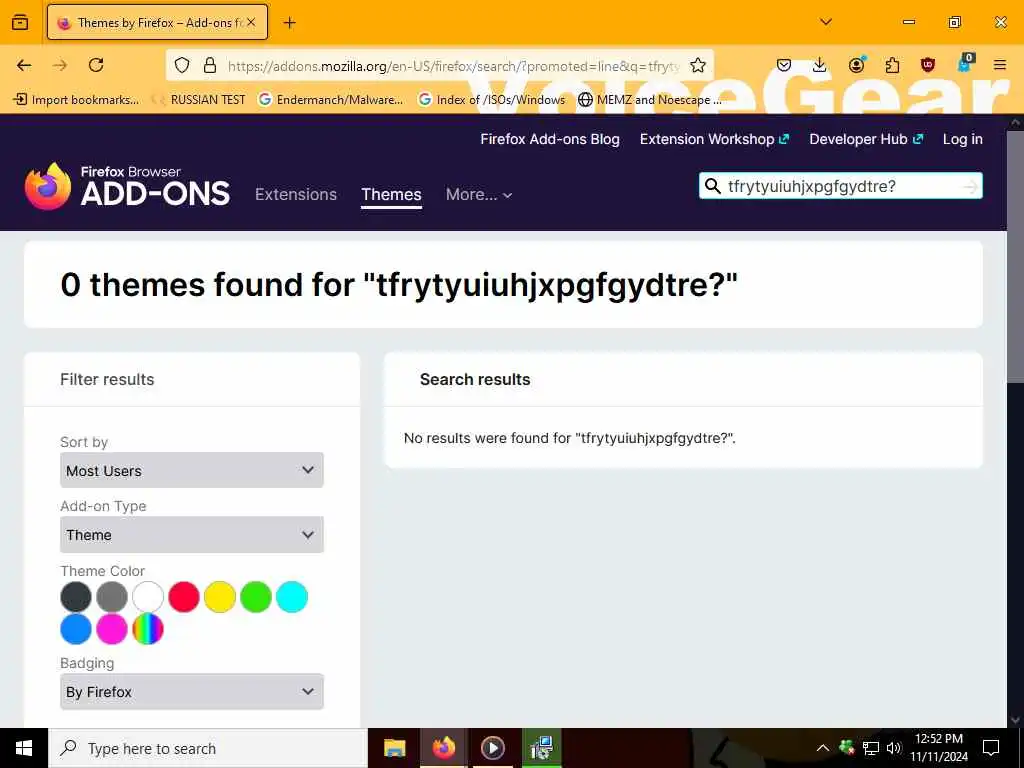Click the extension icon with 0 badge
Screen dimensions: 1024x768
(965, 63)
